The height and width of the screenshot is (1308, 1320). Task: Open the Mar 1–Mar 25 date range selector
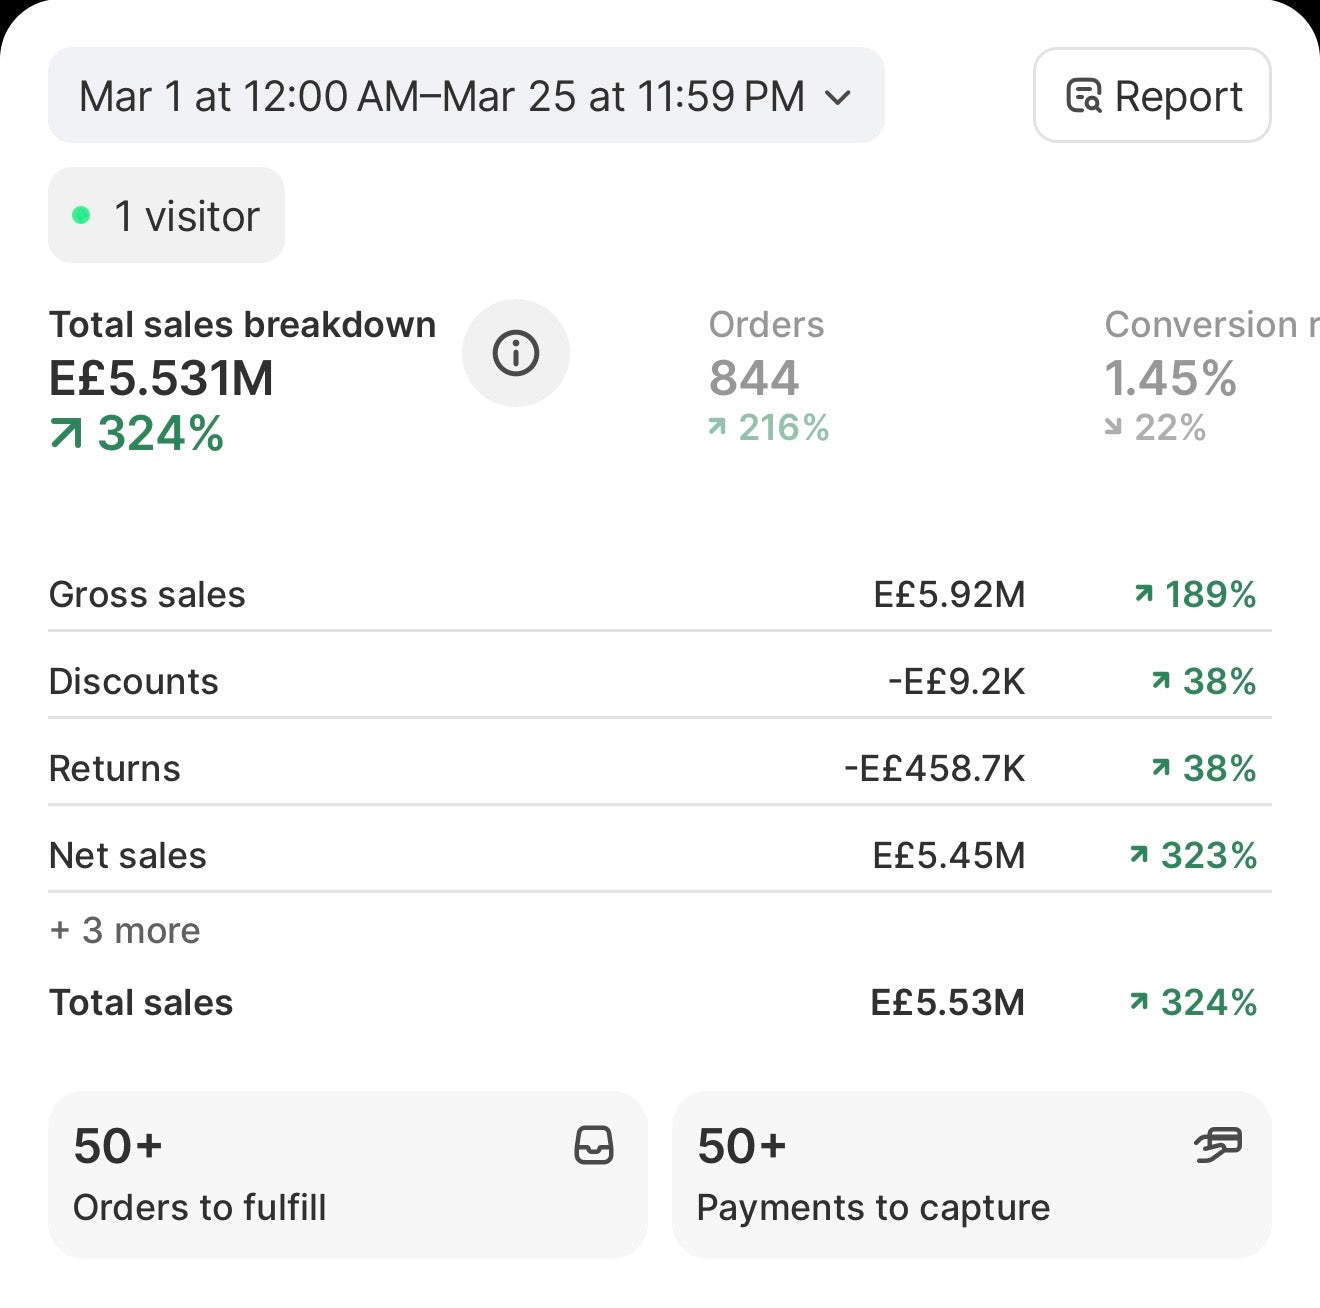click(466, 96)
